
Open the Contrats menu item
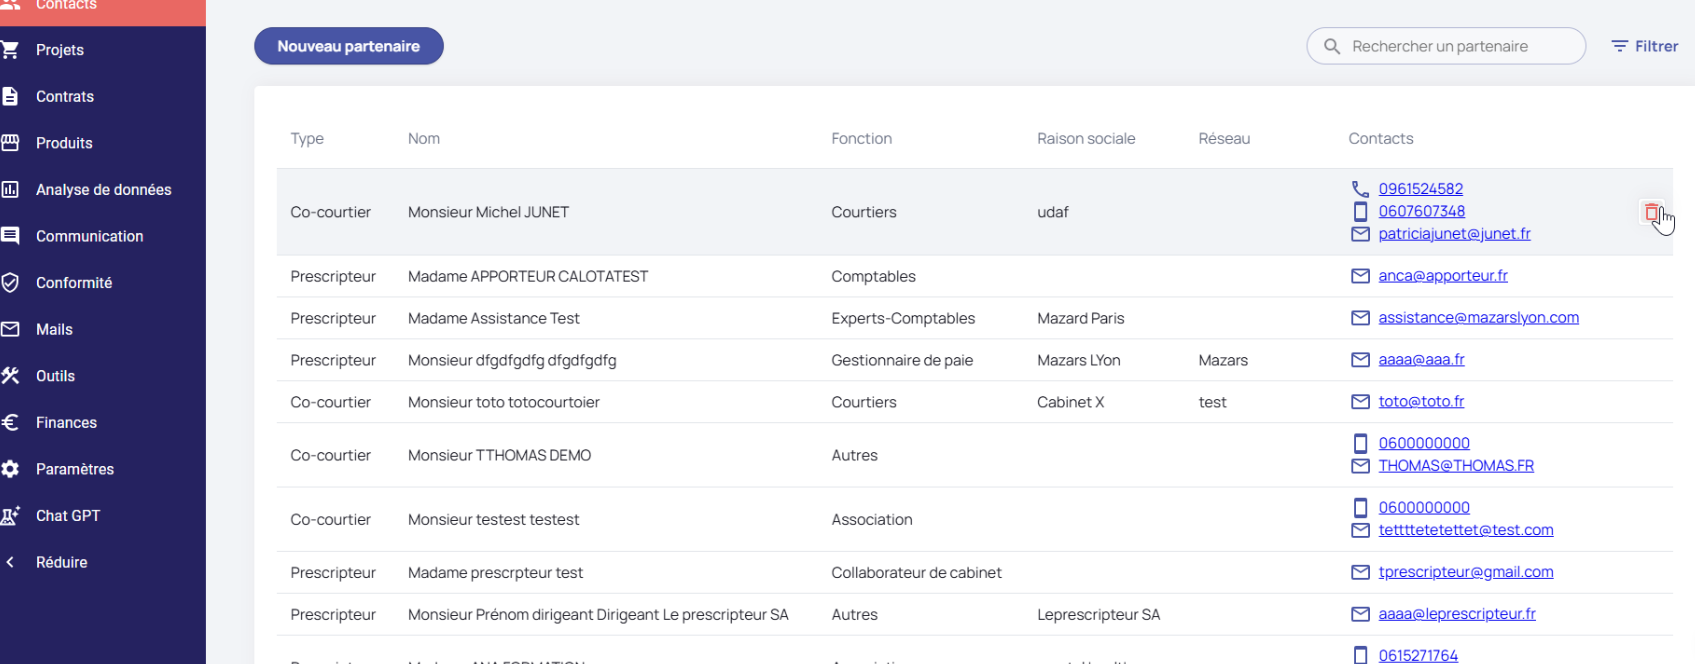pyautogui.click(x=65, y=97)
